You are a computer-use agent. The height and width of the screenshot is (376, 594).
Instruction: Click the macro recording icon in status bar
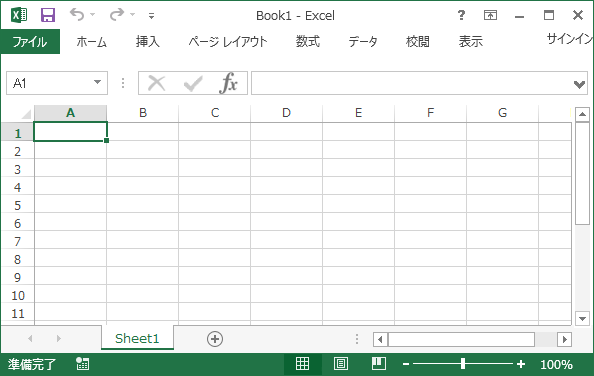(x=83, y=364)
